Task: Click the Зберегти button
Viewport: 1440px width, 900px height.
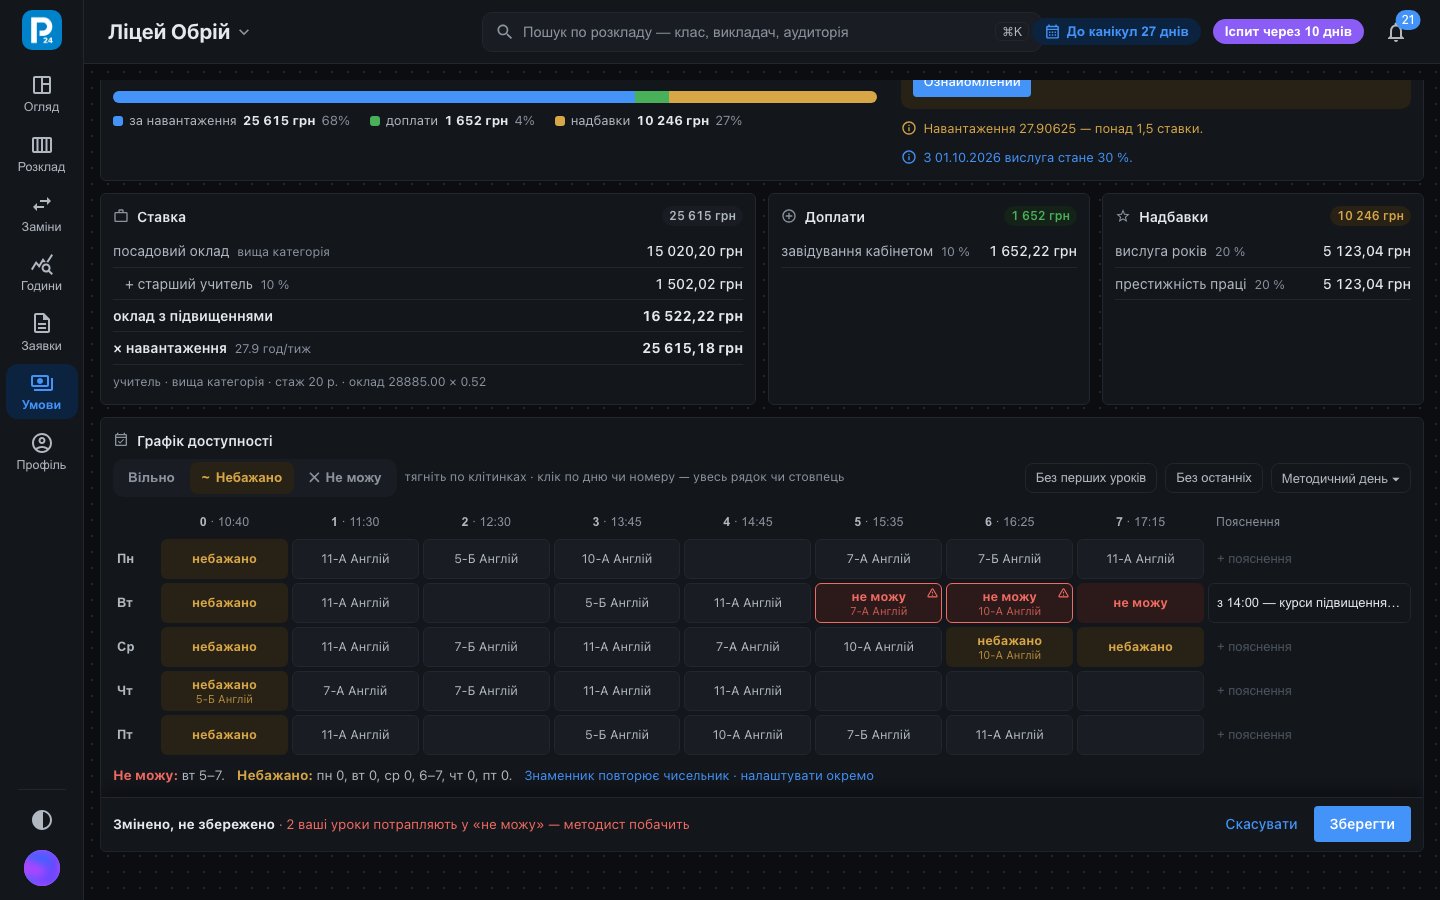Action: [x=1362, y=824]
